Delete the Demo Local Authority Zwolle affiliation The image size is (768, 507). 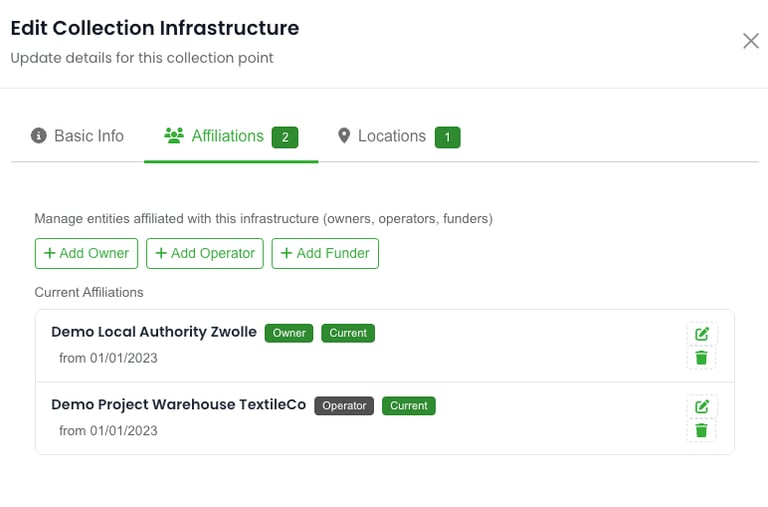click(702, 358)
